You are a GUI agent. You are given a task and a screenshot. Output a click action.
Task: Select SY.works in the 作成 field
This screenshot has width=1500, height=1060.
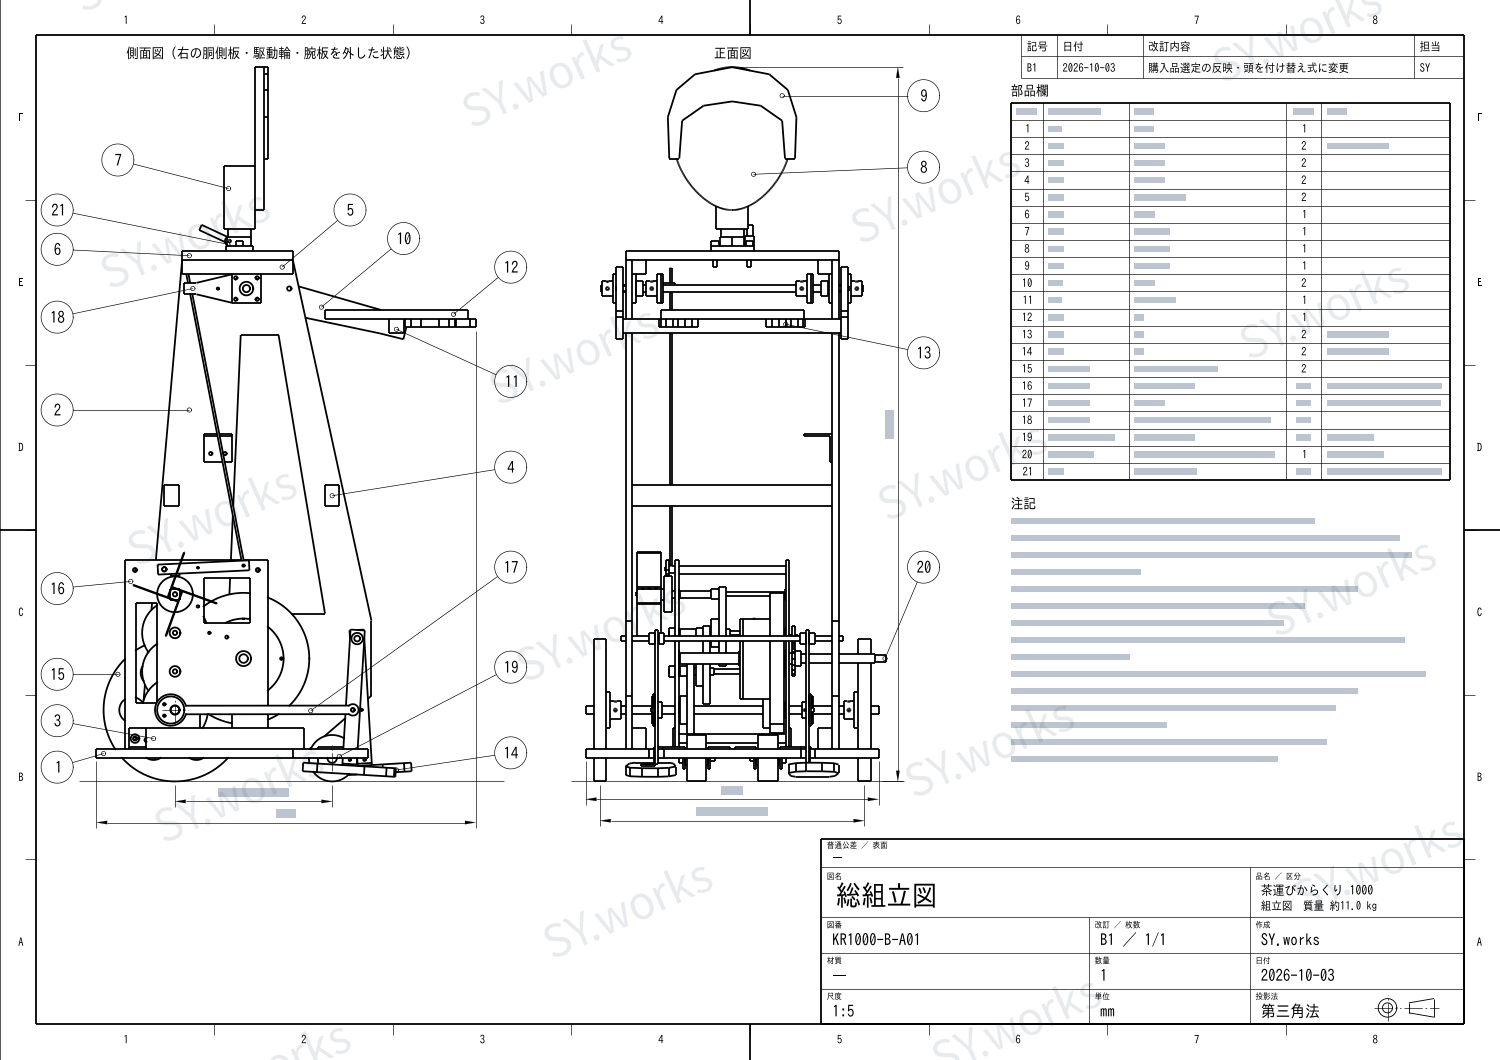pos(1290,940)
